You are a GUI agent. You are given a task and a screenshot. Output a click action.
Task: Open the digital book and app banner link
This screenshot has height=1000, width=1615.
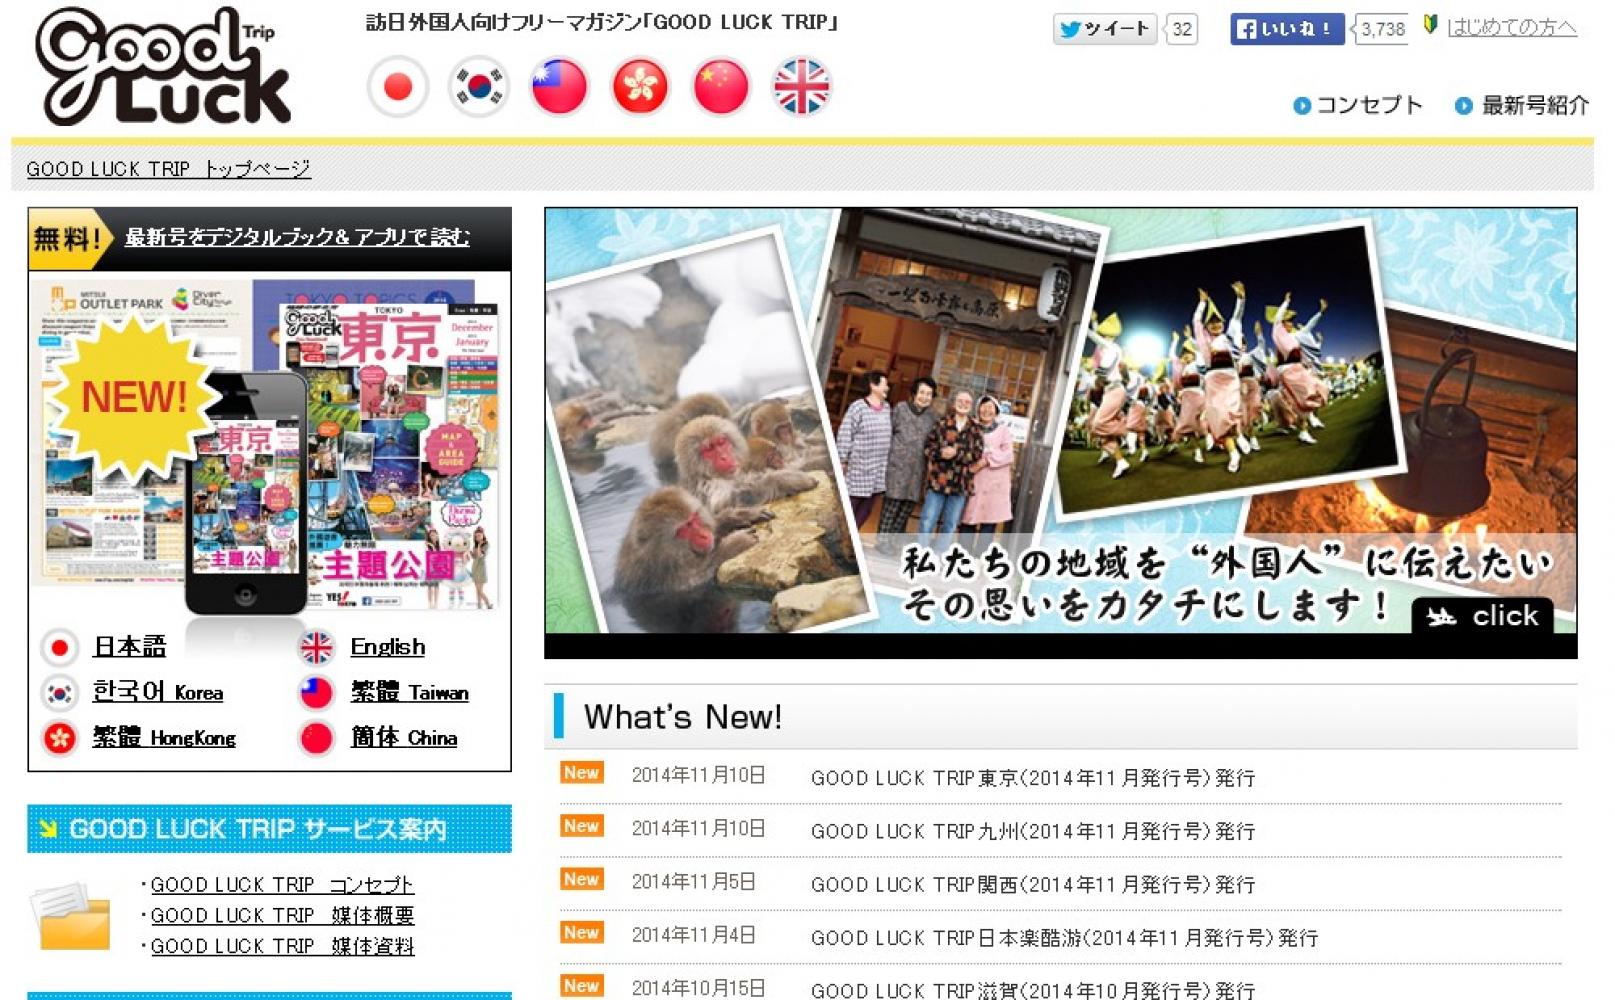click(x=297, y=237)
